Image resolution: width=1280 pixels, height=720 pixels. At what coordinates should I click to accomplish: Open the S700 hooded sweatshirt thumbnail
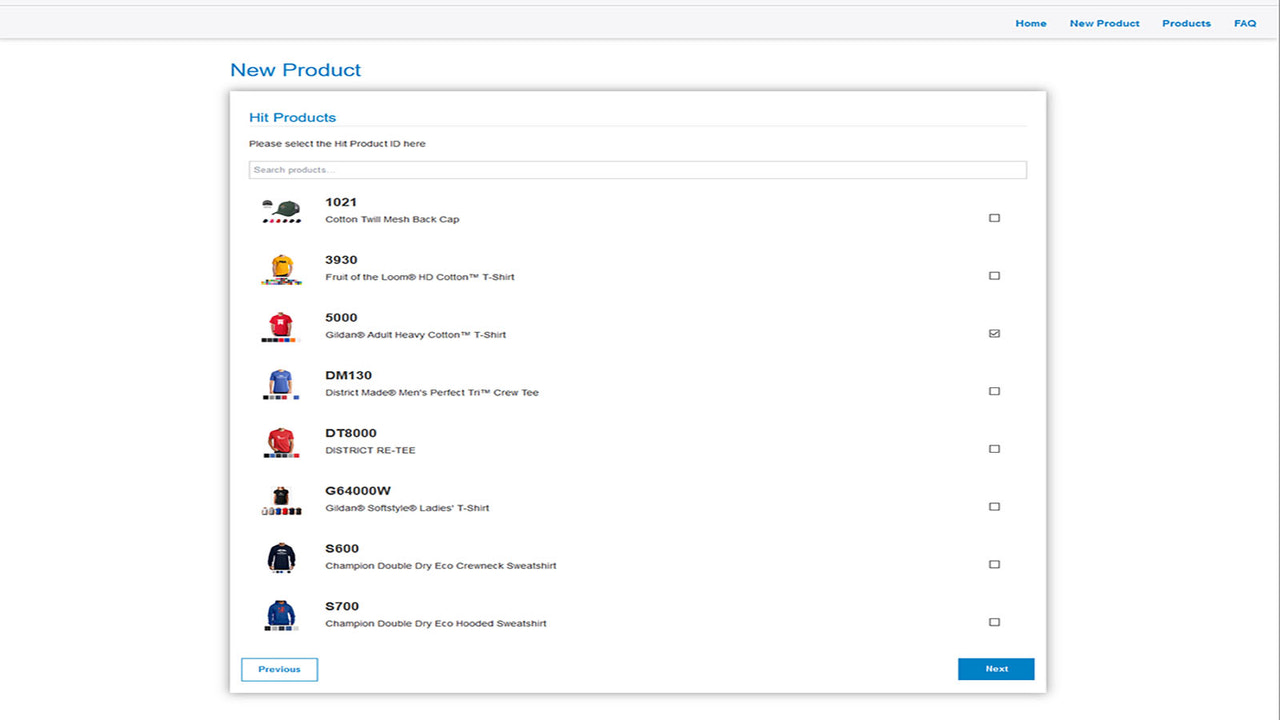tap(281, 613)
